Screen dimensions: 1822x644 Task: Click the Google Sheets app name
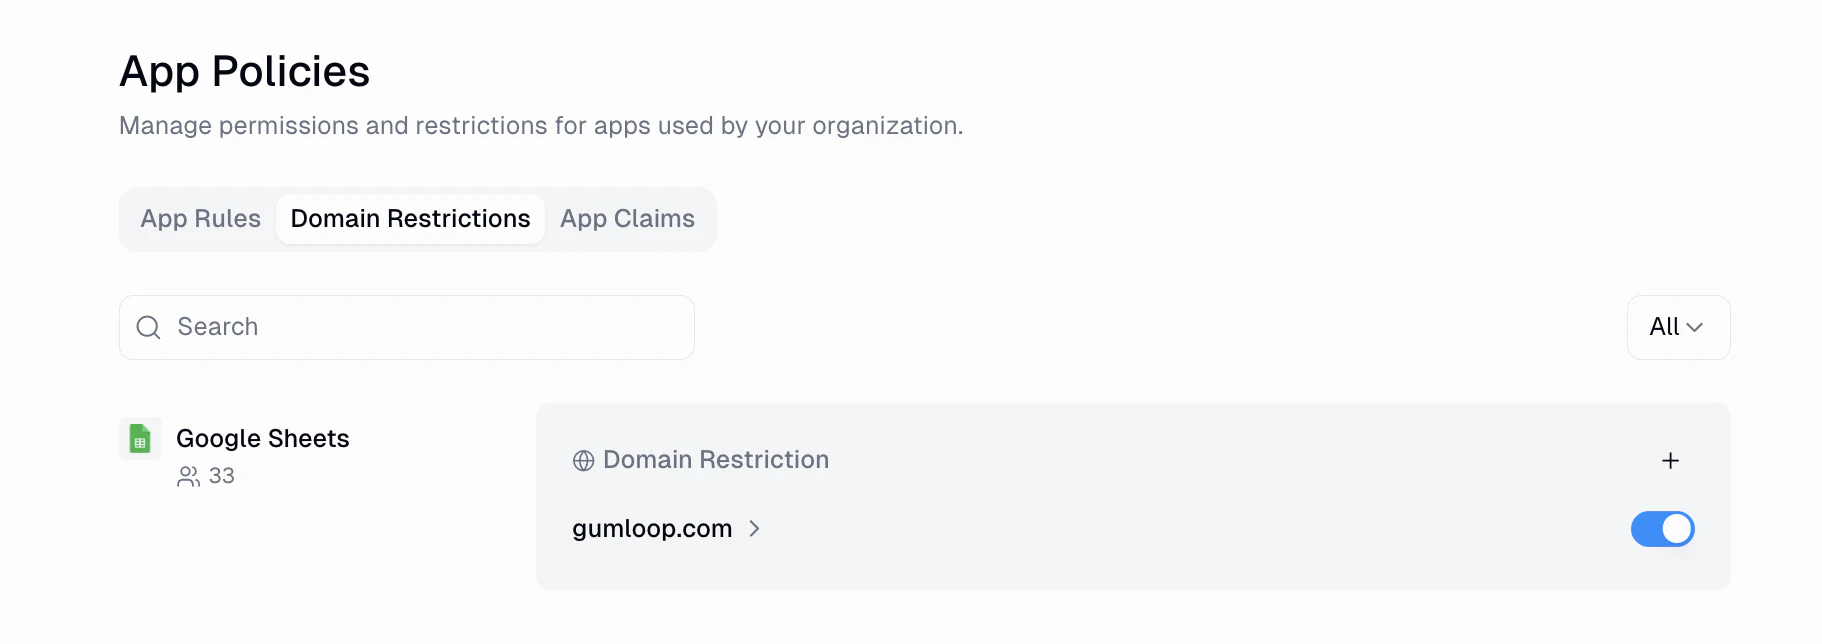click(x=262, y=438)
